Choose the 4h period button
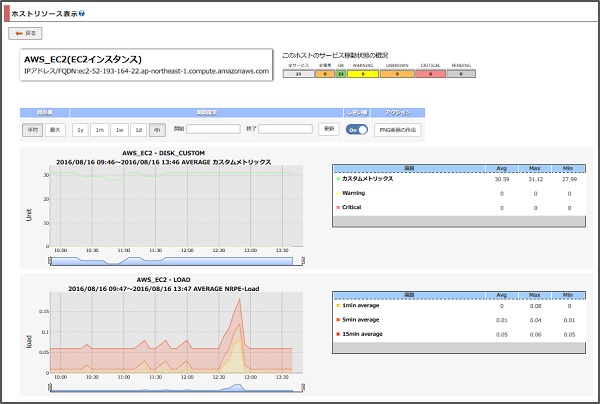This screenshot has height=404, width=600. 157,130
